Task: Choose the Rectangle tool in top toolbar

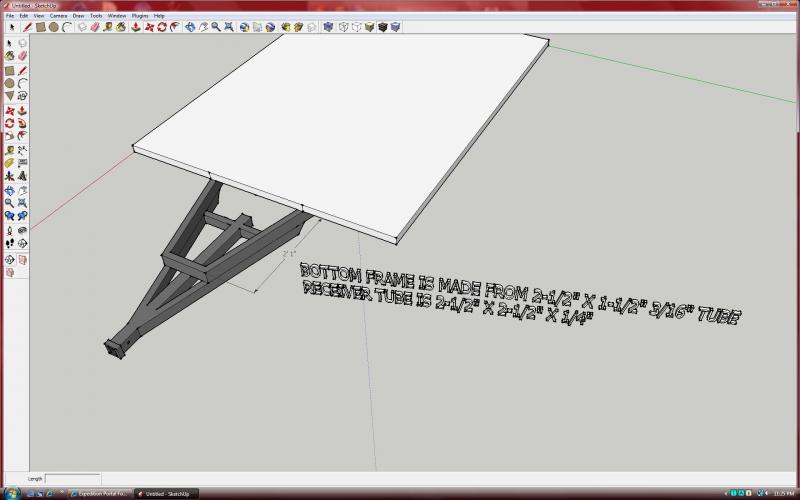Action: tap(41, 27)
